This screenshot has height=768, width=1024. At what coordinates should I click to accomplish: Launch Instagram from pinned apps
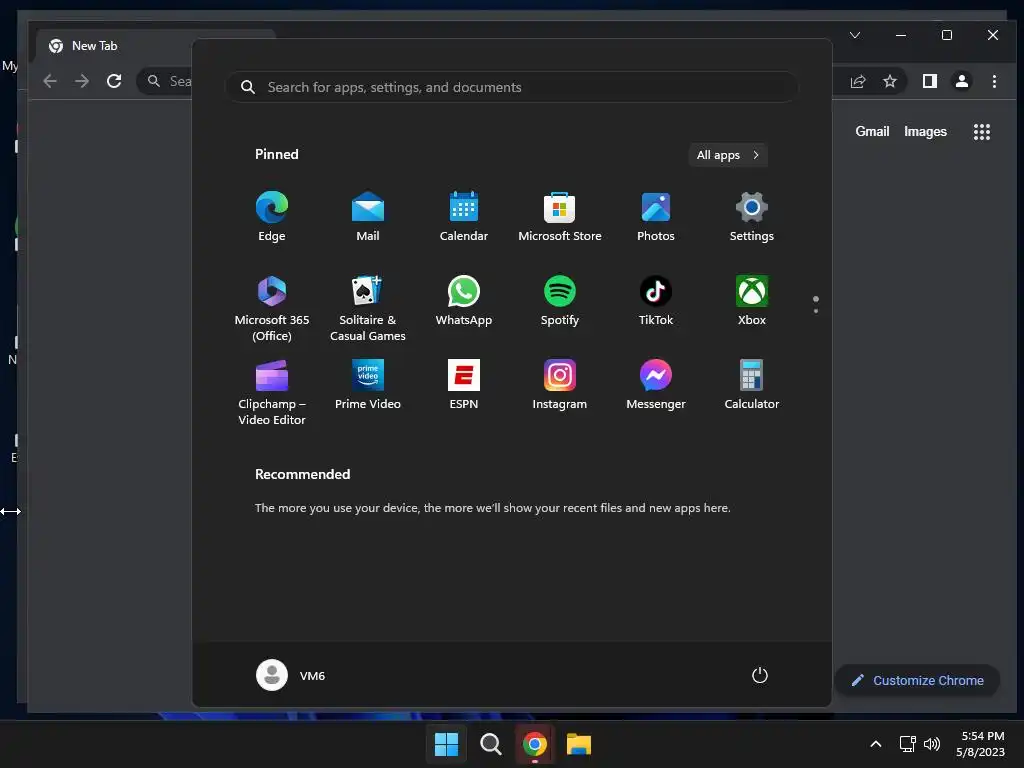pos(560,385)
